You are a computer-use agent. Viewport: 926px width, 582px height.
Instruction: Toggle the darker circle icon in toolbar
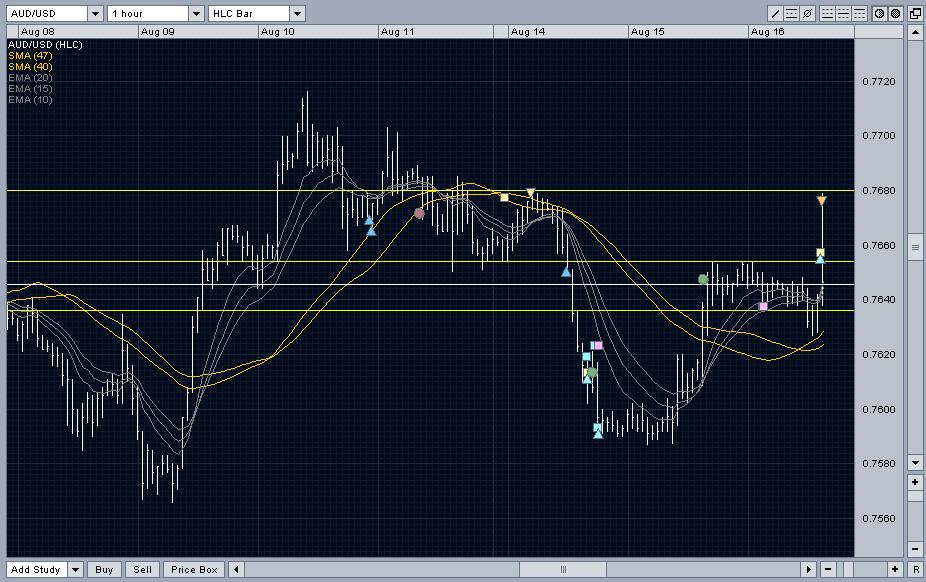click(895, 14)
